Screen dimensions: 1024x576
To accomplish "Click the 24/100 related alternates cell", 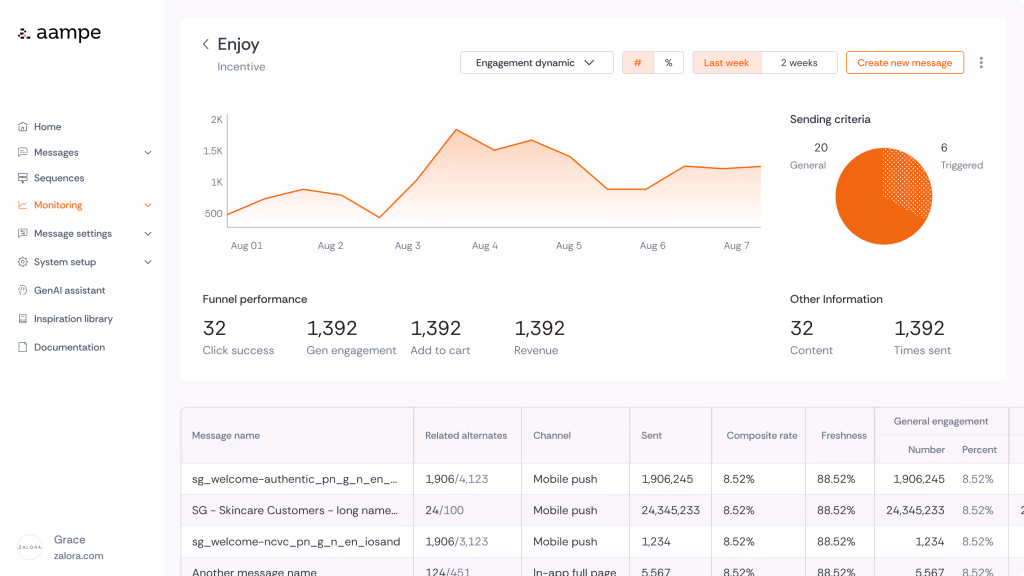I will click(x=444, y=510).
